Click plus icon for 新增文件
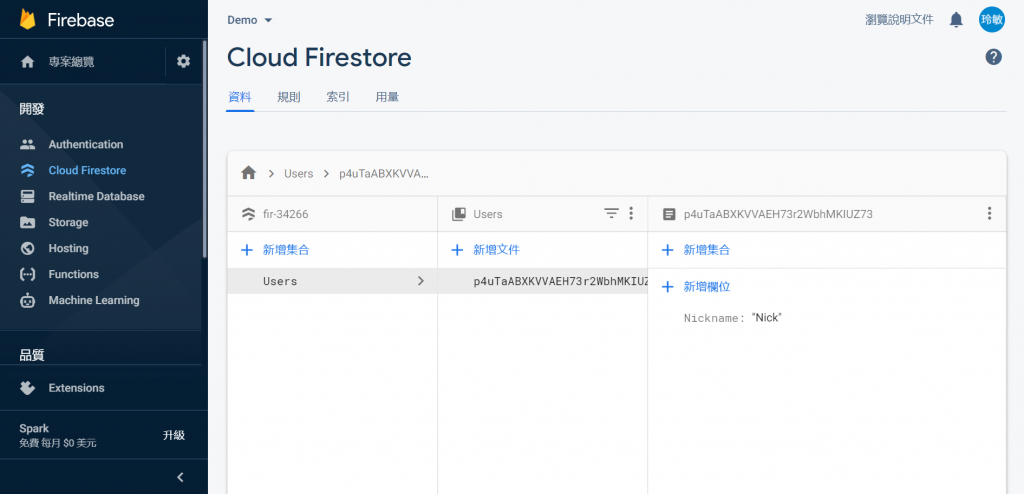The width and height of the screenshot is (1024, 494). click(x=458, y=250)
